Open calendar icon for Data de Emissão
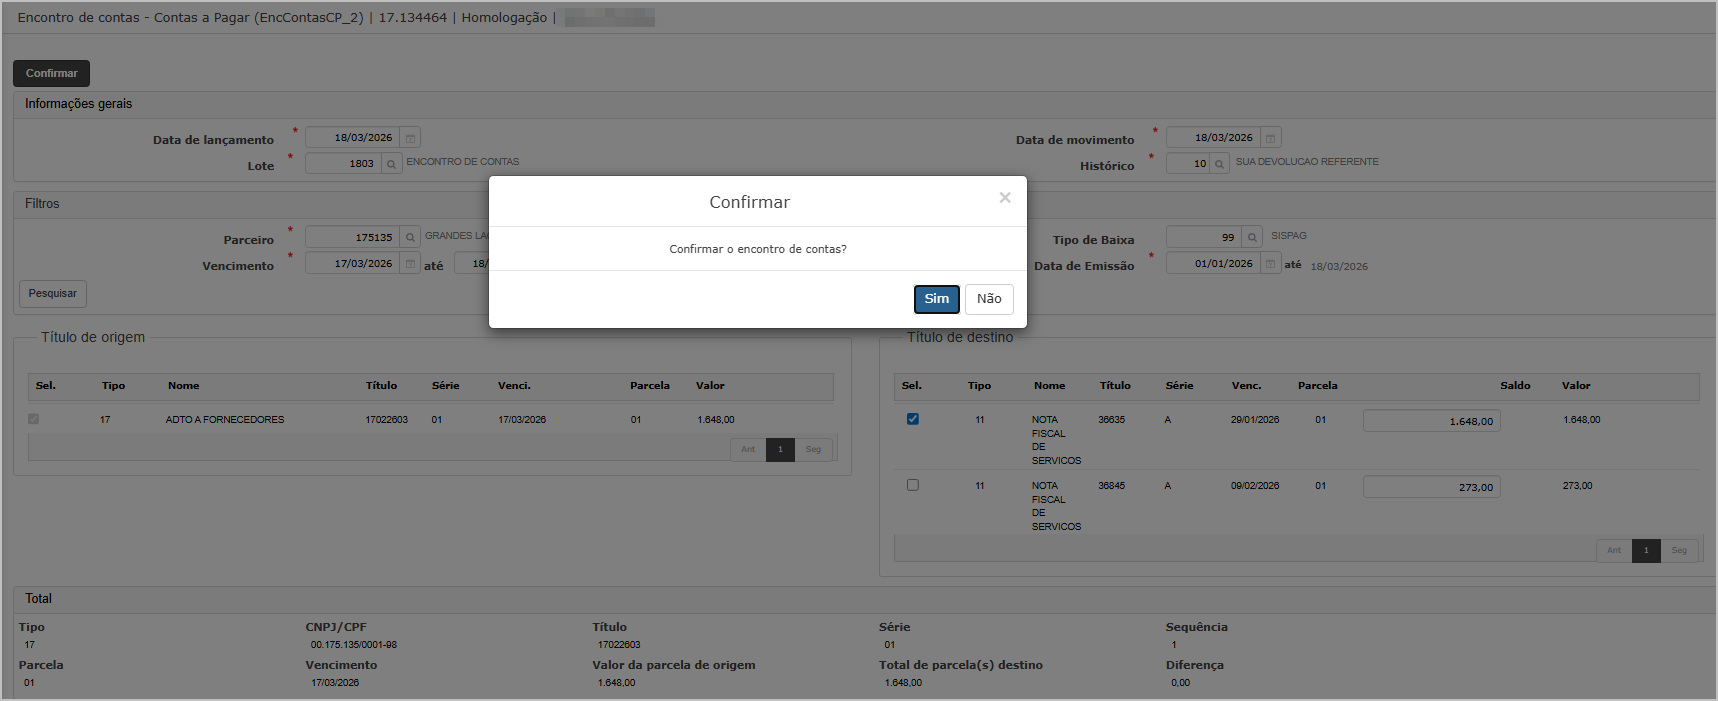The image size is (1718, 701). tap(1270, 264)
